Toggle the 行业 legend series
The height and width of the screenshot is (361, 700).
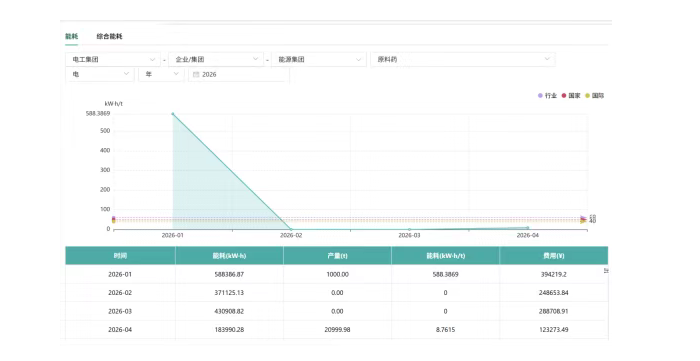[x=547, y=95]
